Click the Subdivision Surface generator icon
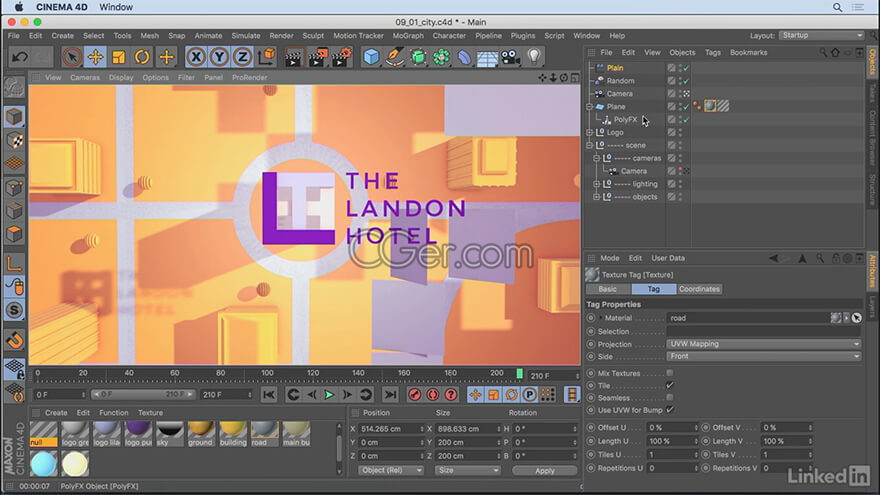 click(x=418, y=57)
